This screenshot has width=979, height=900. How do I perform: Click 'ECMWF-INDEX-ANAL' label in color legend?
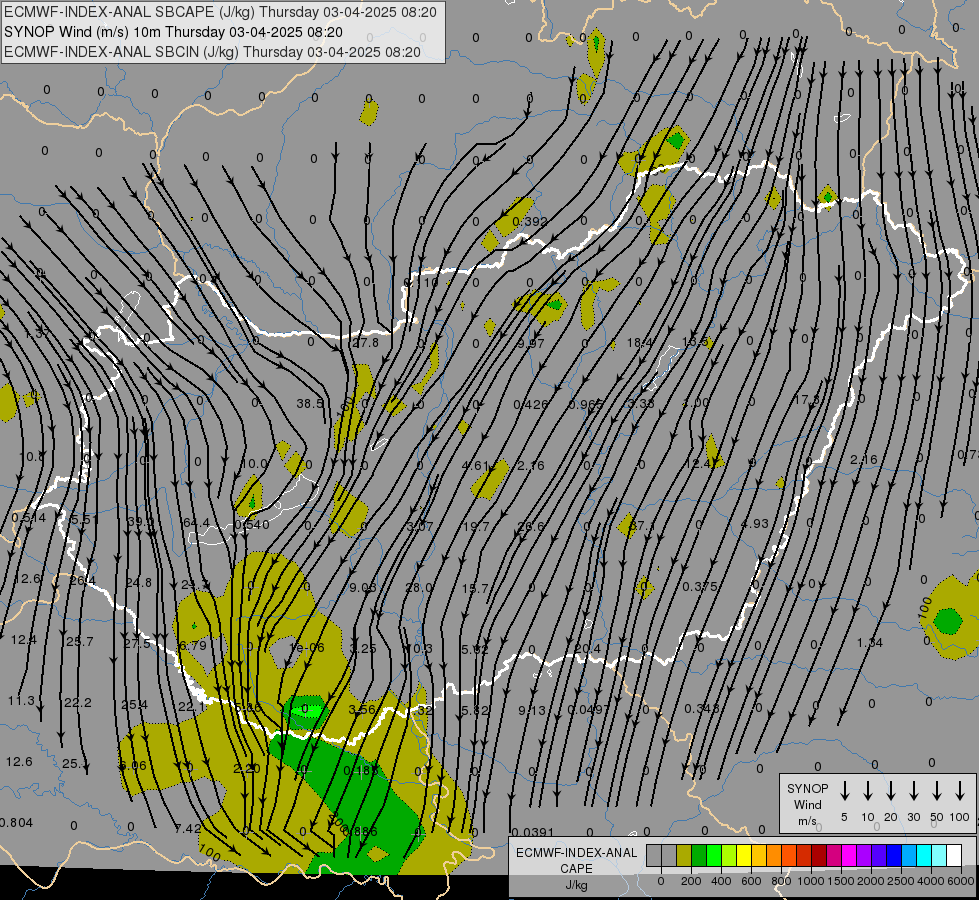coord(576,853)
